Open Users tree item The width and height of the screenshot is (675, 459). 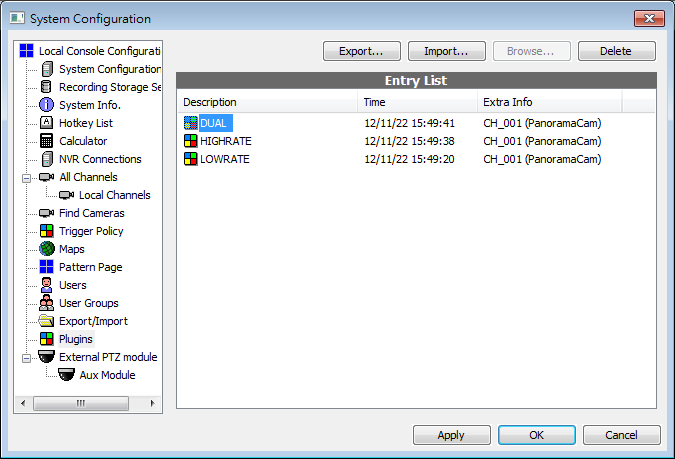click(x=73, y=285)
